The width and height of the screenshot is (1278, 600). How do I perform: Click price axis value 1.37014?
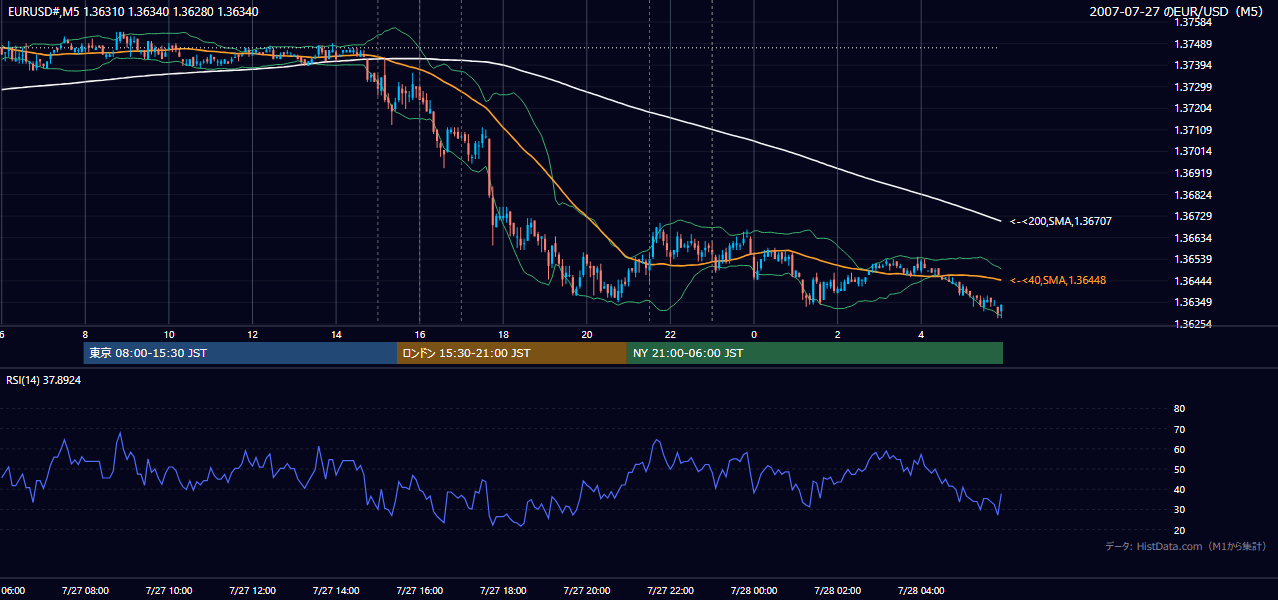click(x=1193, y=152)
